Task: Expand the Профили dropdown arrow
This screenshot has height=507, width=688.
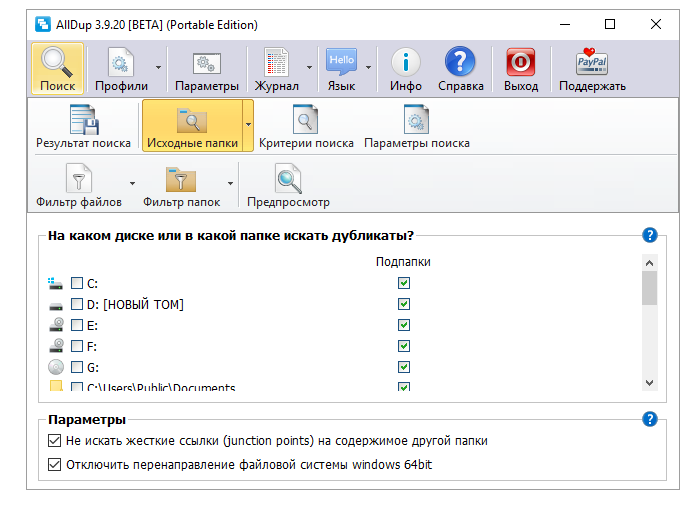Action: tap(158, 68)
